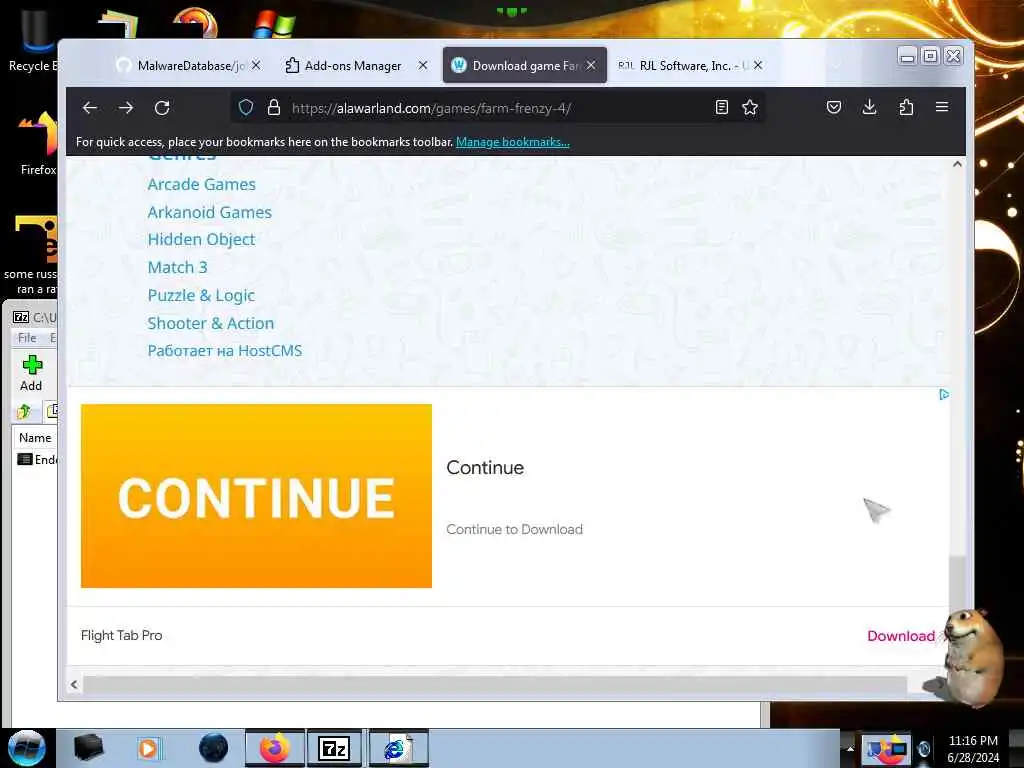Click the 7-Zip taskbar button

pyautogui.click(x=334, y=748)
